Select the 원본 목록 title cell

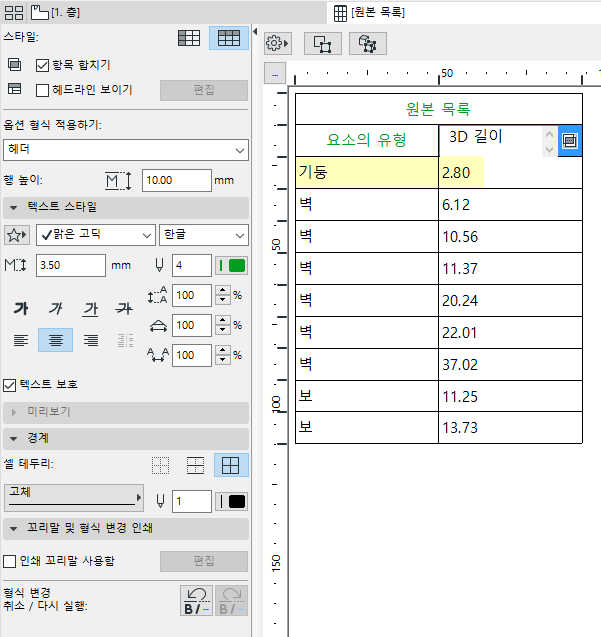coord(438,109)
